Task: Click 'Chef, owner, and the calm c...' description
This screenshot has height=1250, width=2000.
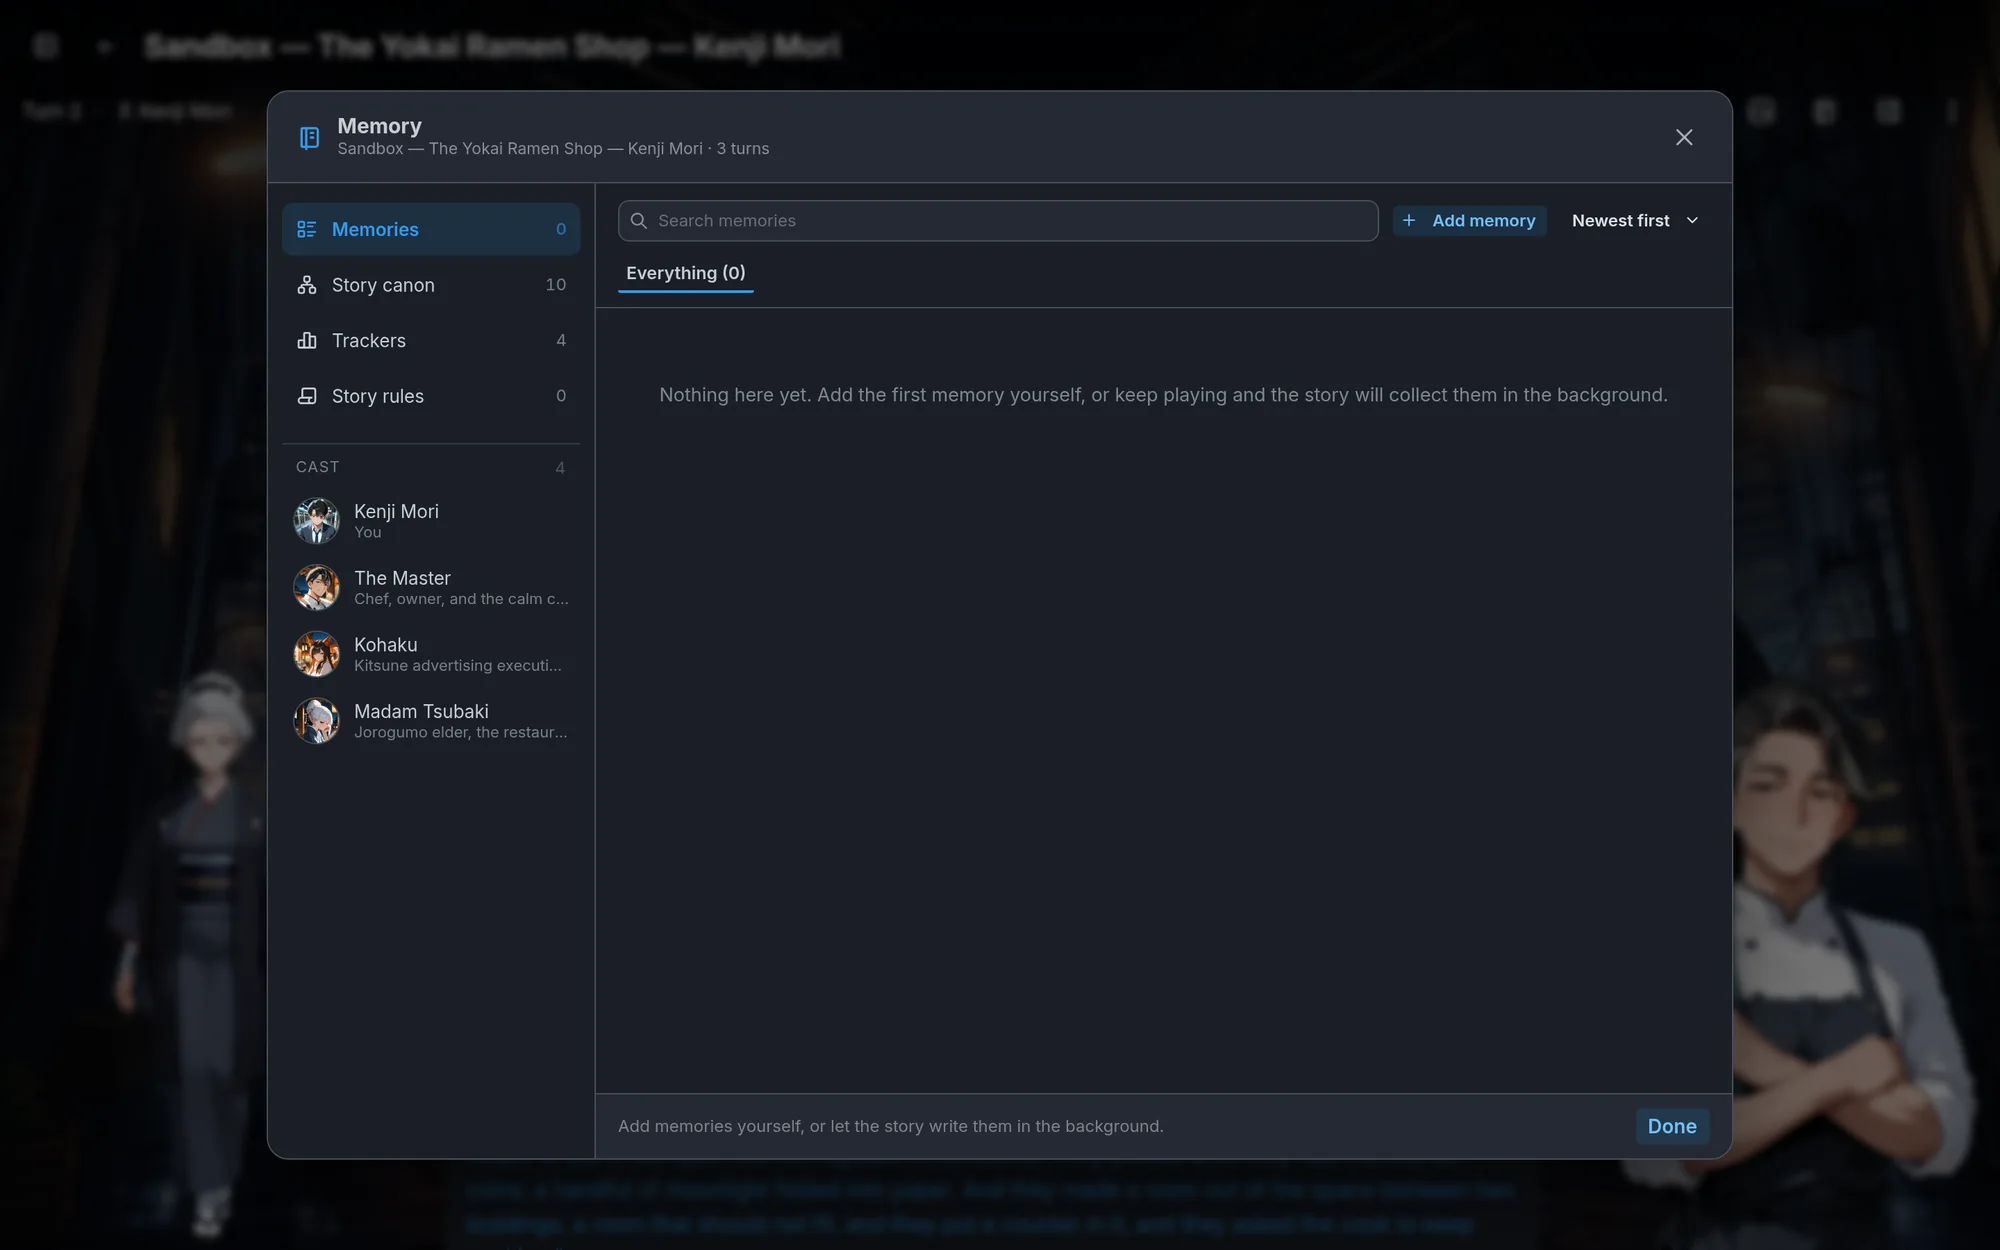Action: (461, 599)
